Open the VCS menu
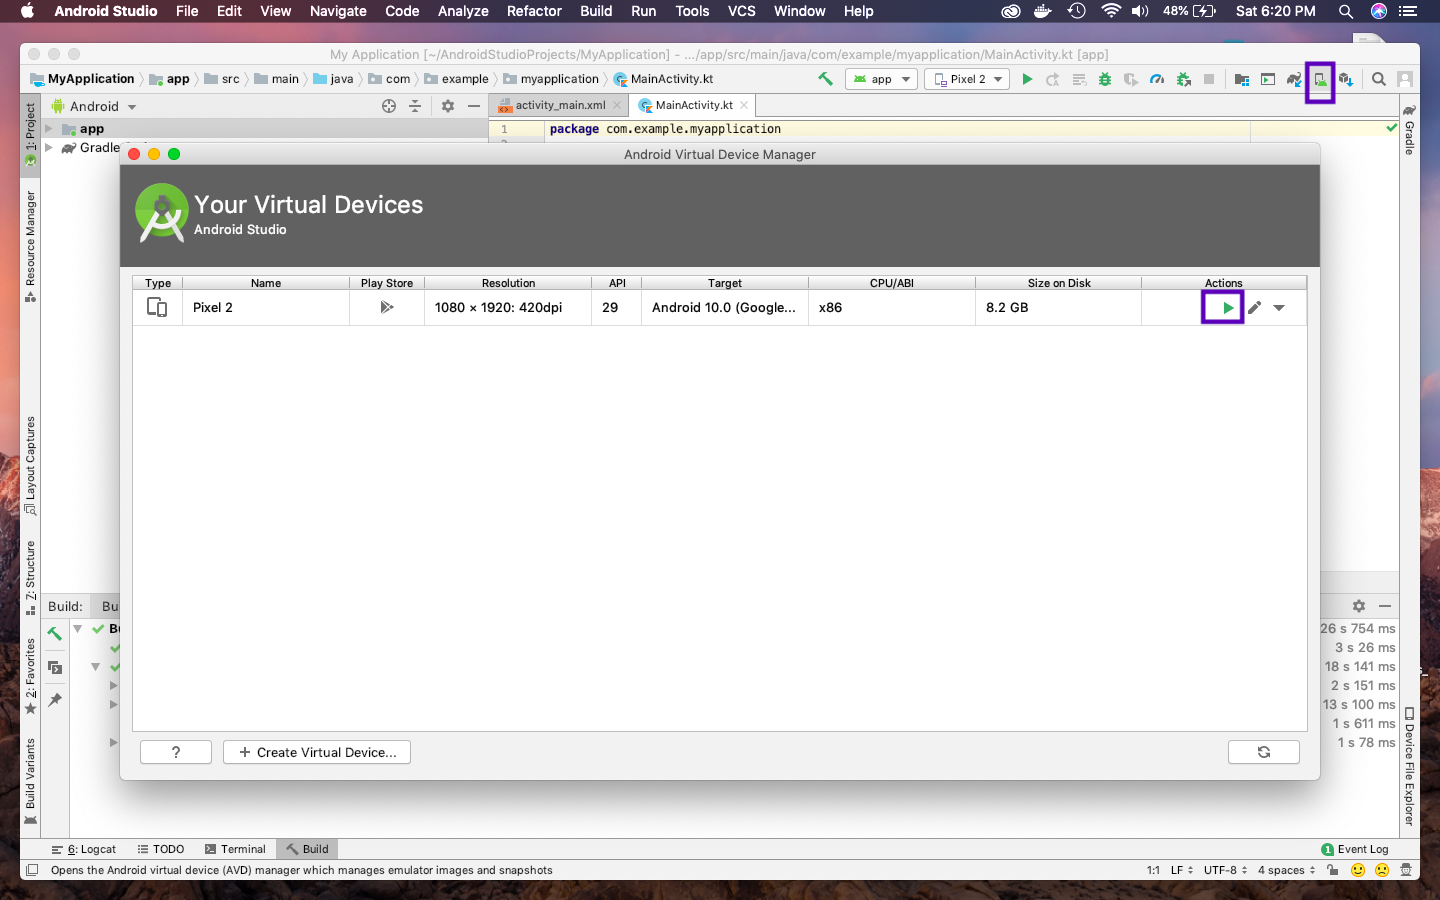 click(742, 11)
